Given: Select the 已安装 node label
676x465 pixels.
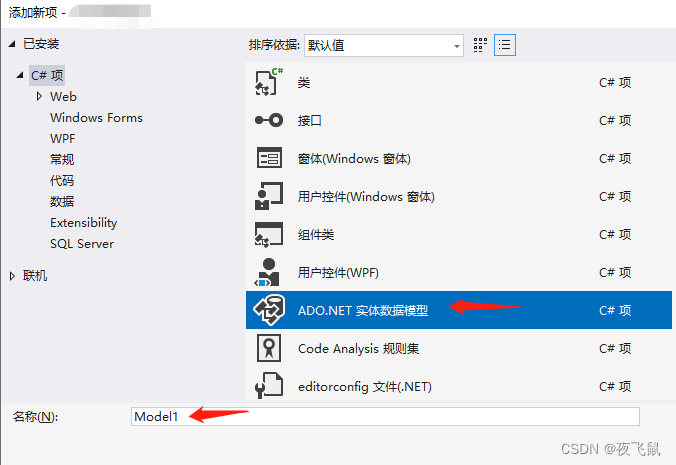Looking at the screenshot, I should pyautogui.click(x=41, y=44).
